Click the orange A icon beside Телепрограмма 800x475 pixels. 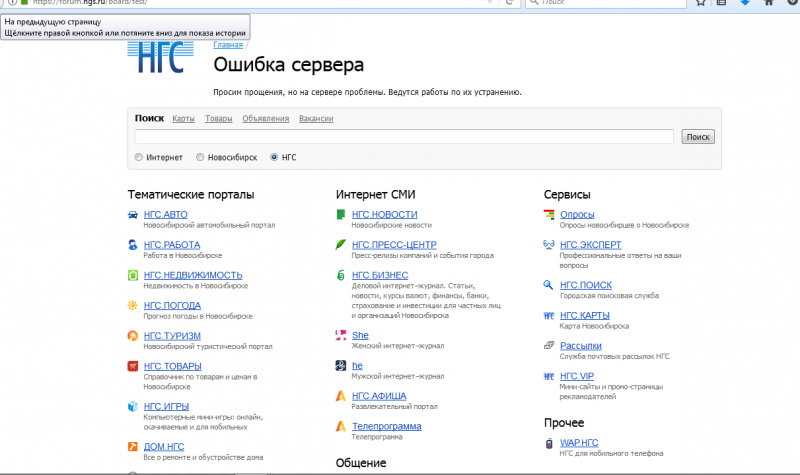pyautogui.click(x=340, y=426)
